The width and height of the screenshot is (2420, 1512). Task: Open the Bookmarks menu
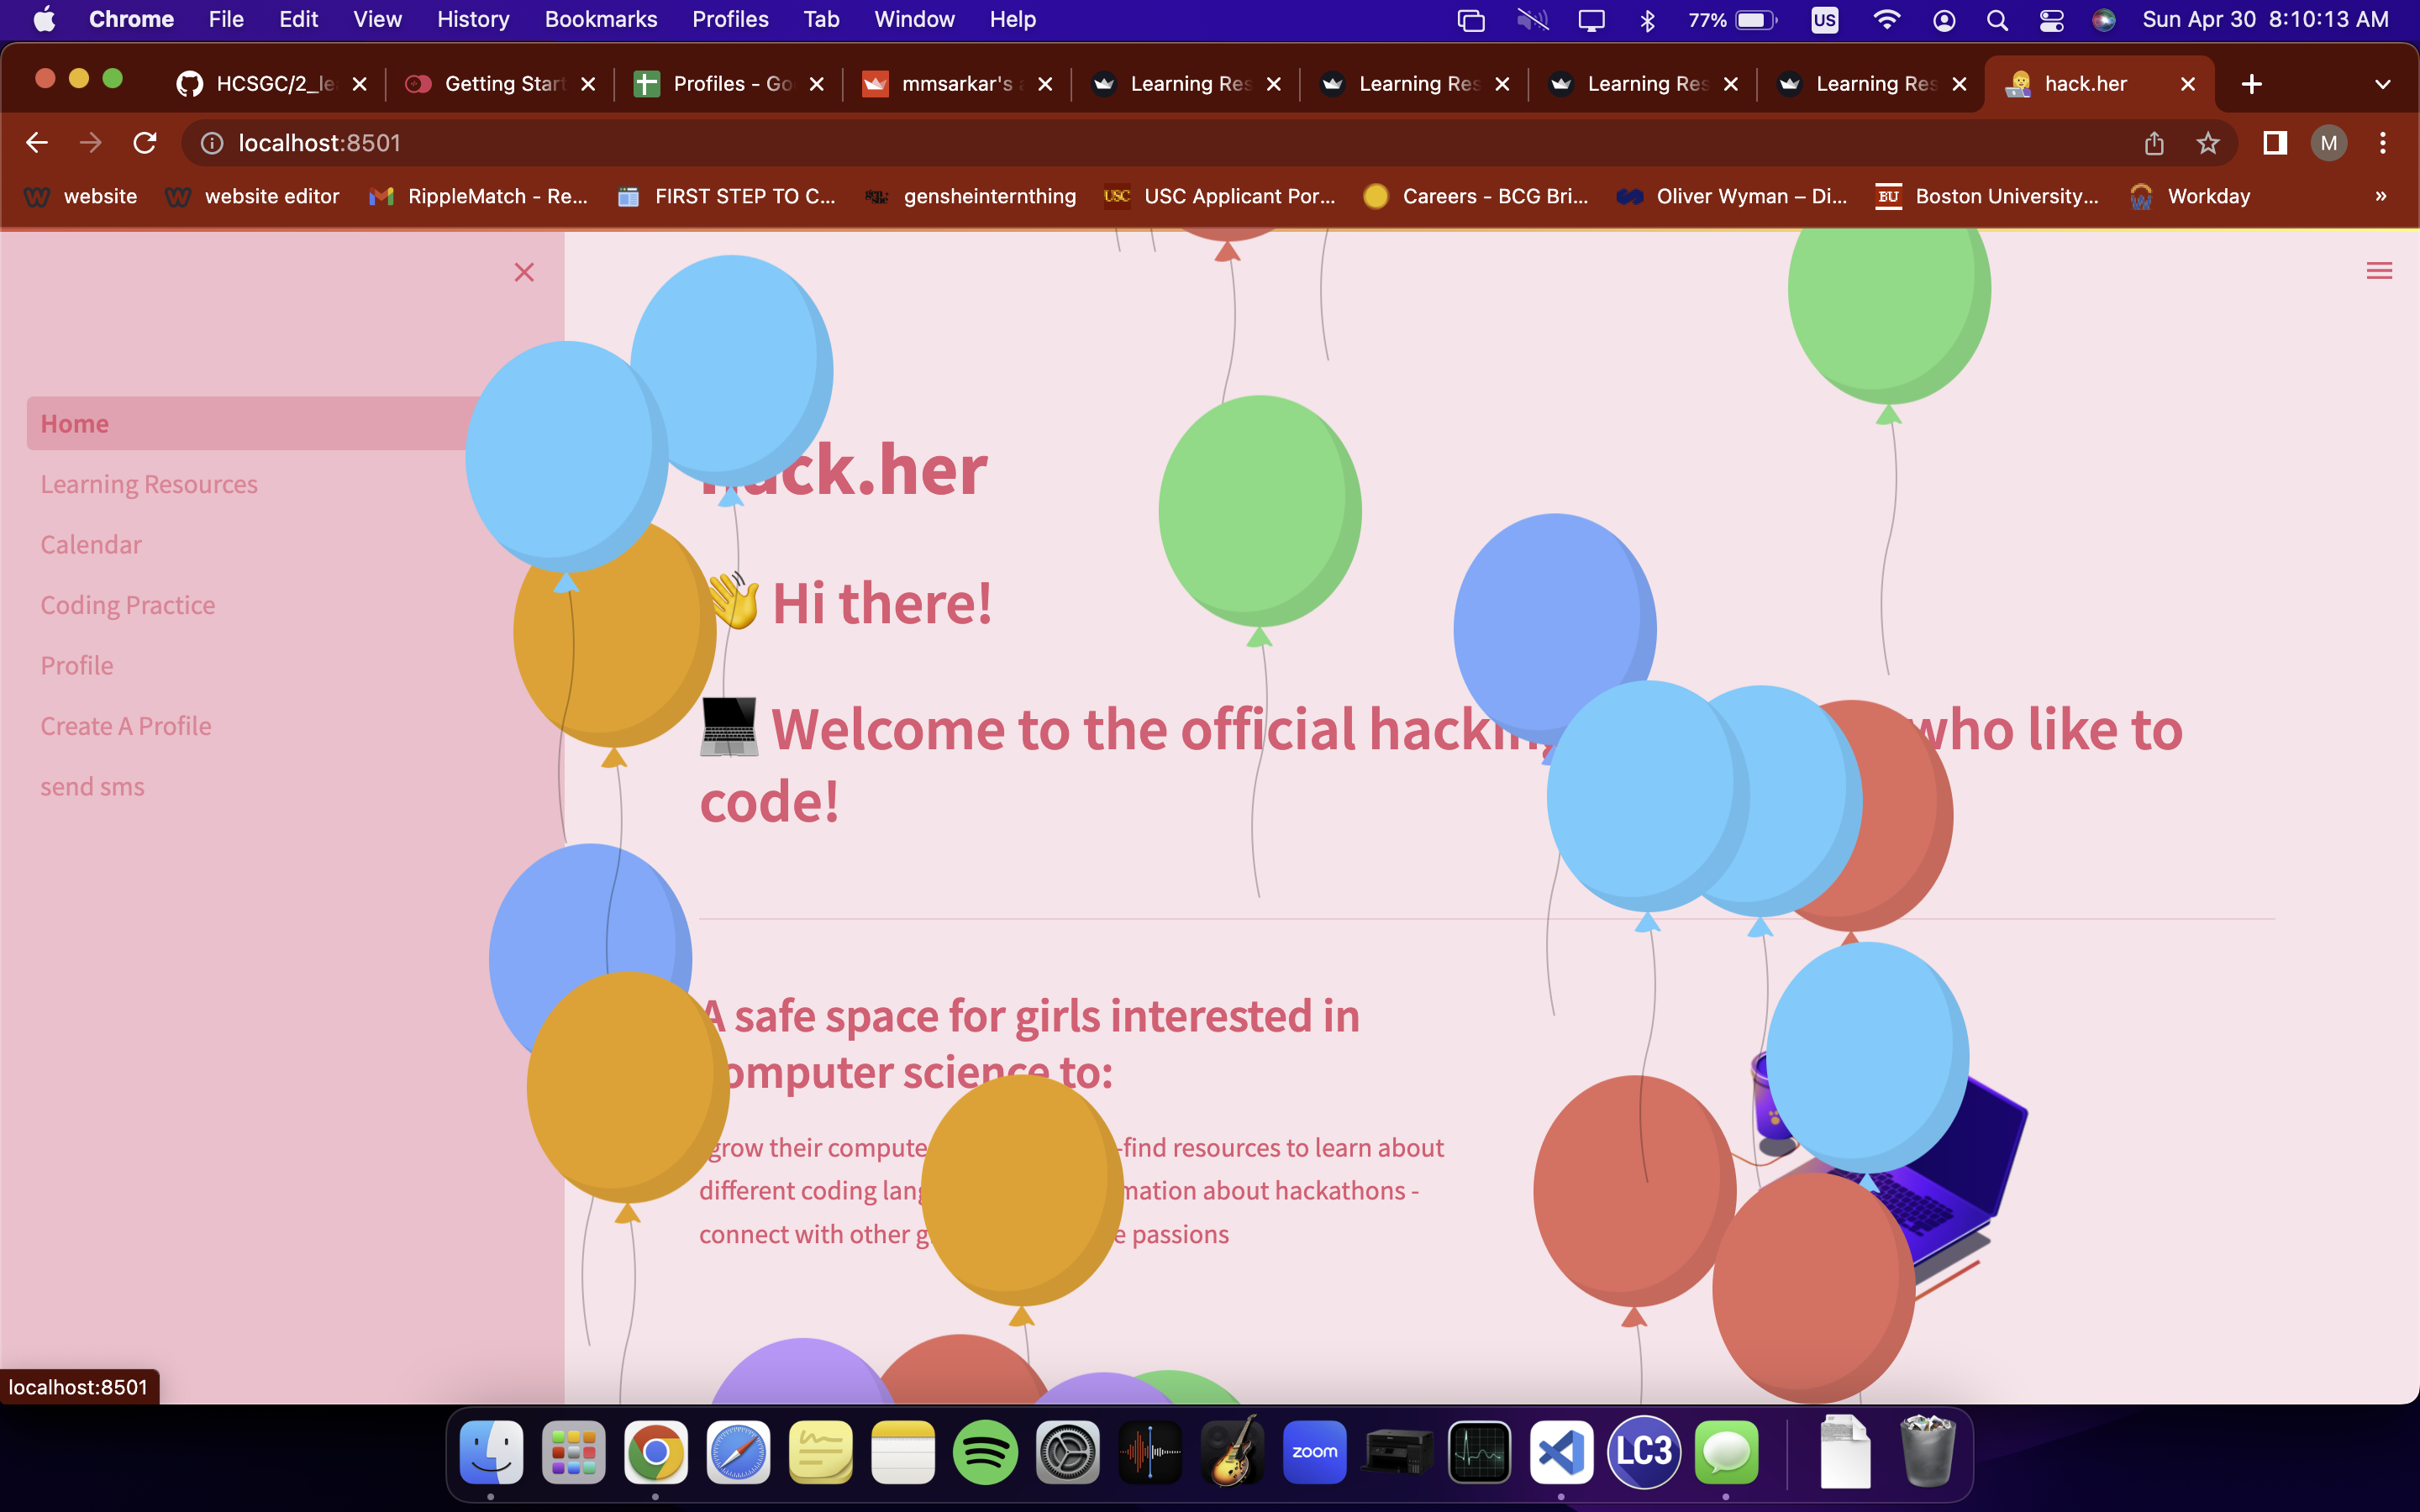[600, 20]
